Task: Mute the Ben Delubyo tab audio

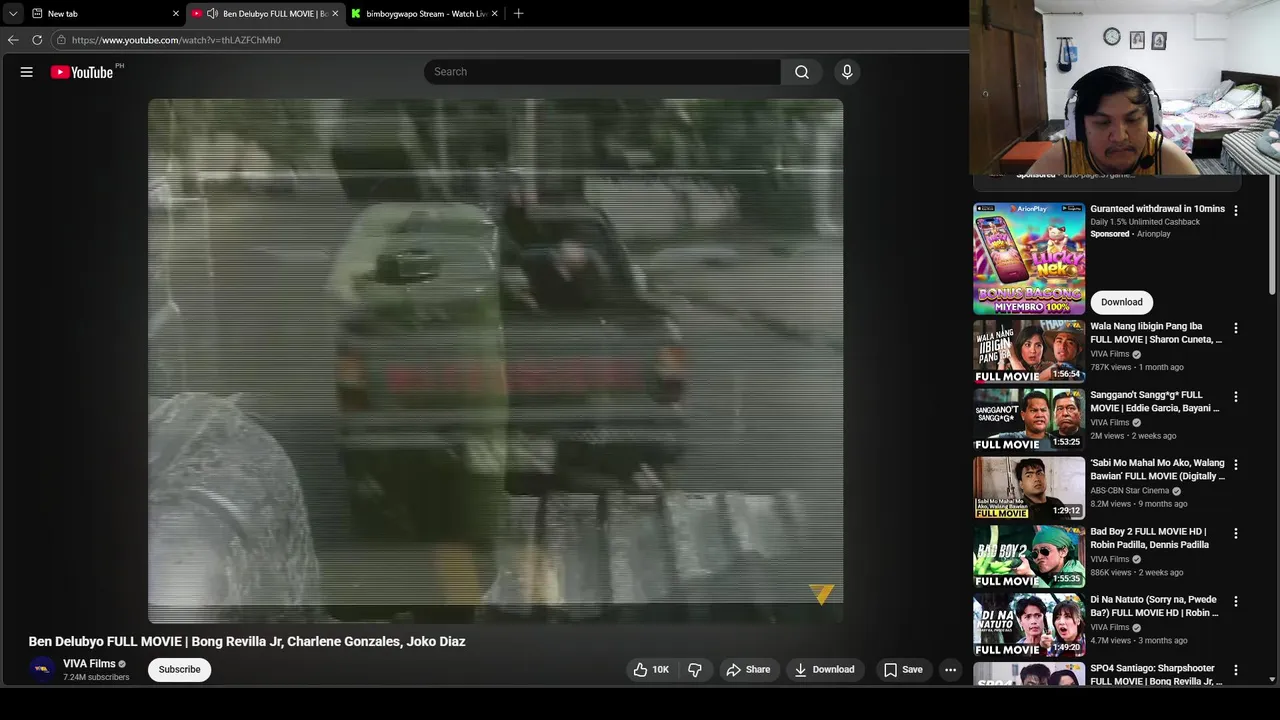Action: (x=212, y=14)
